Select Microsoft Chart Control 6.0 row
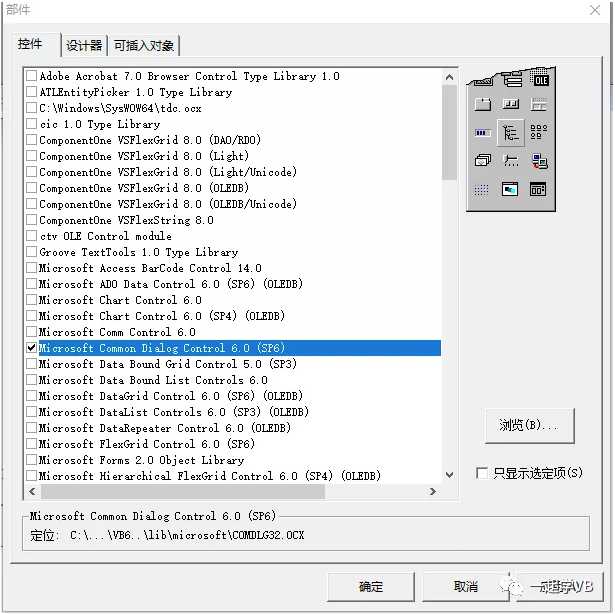Screen dimensions: 615x614 point(233,300)
